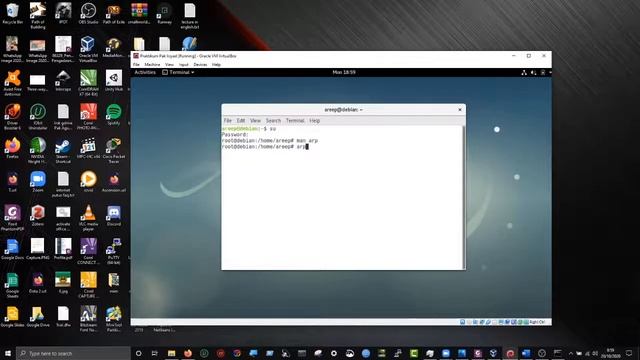
Task: Launch Zoom from the desktop
Action: pyautogui.click(x=38, y=182)
